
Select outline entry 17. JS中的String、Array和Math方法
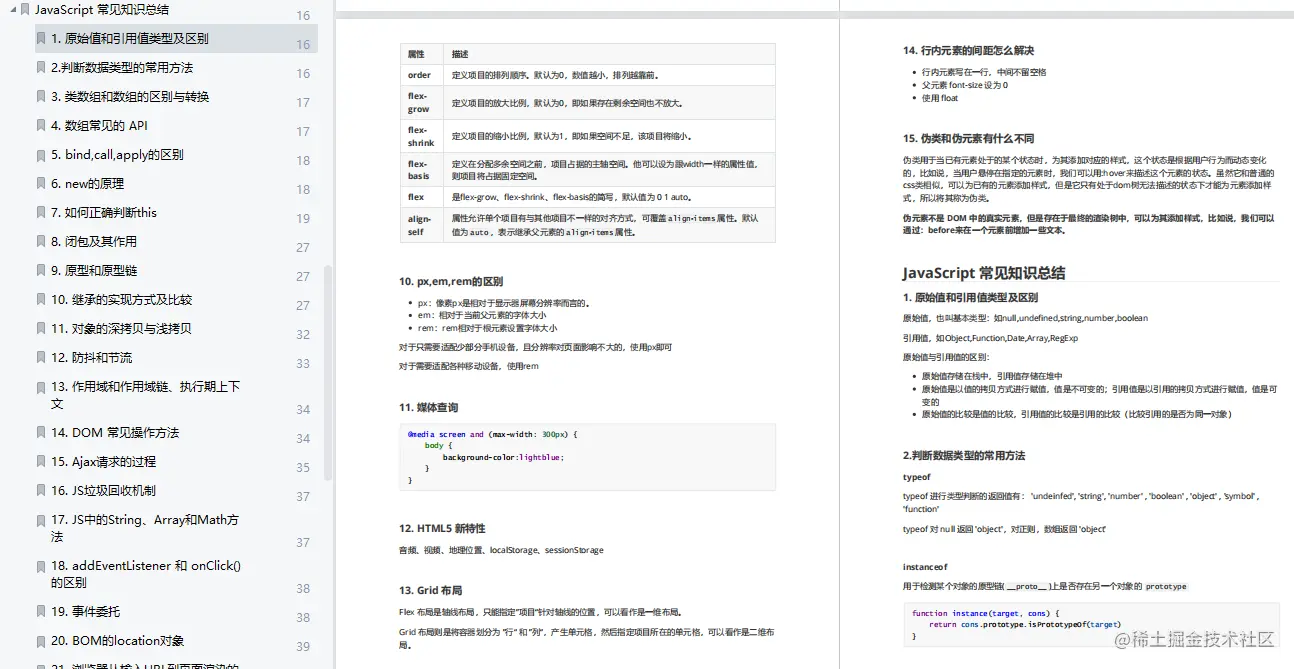click(x=145, y=528)
